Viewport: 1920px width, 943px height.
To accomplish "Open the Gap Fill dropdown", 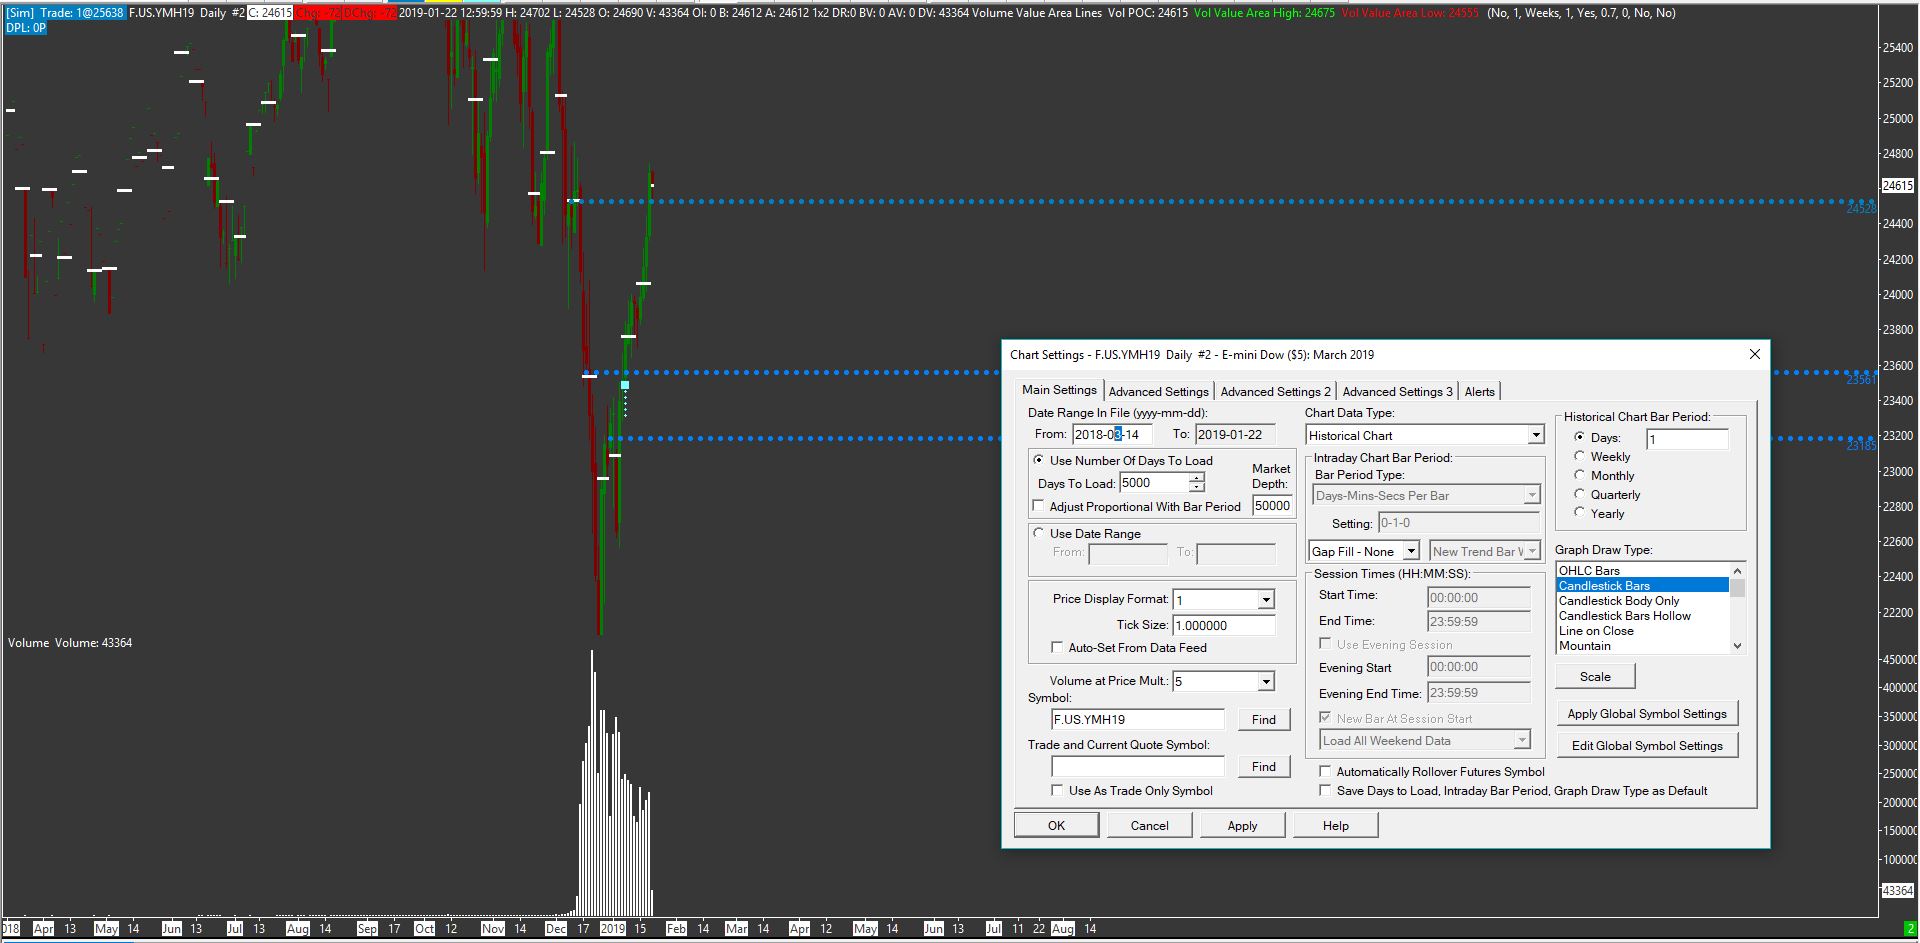I will 1410,551.
